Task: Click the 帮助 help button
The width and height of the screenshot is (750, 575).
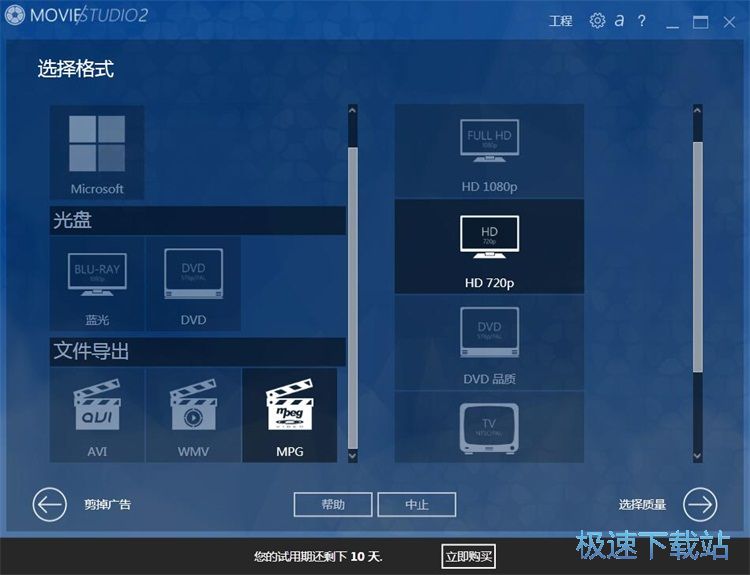Action: 333,505
